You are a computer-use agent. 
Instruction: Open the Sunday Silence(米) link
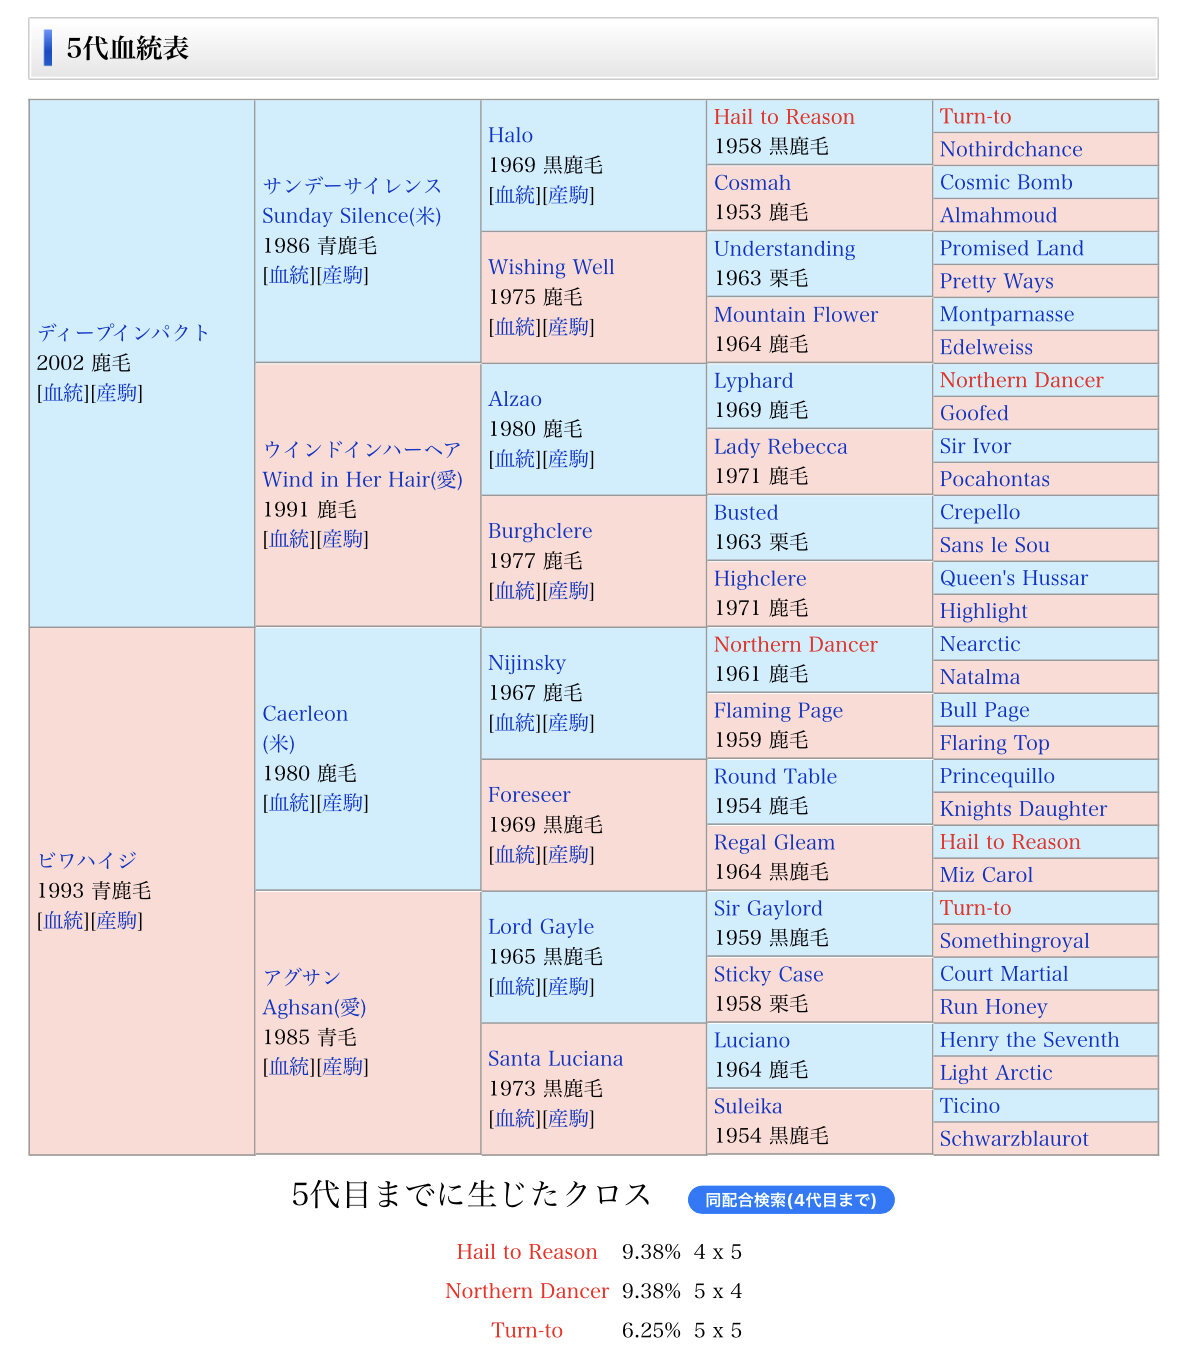click(351, 216)
